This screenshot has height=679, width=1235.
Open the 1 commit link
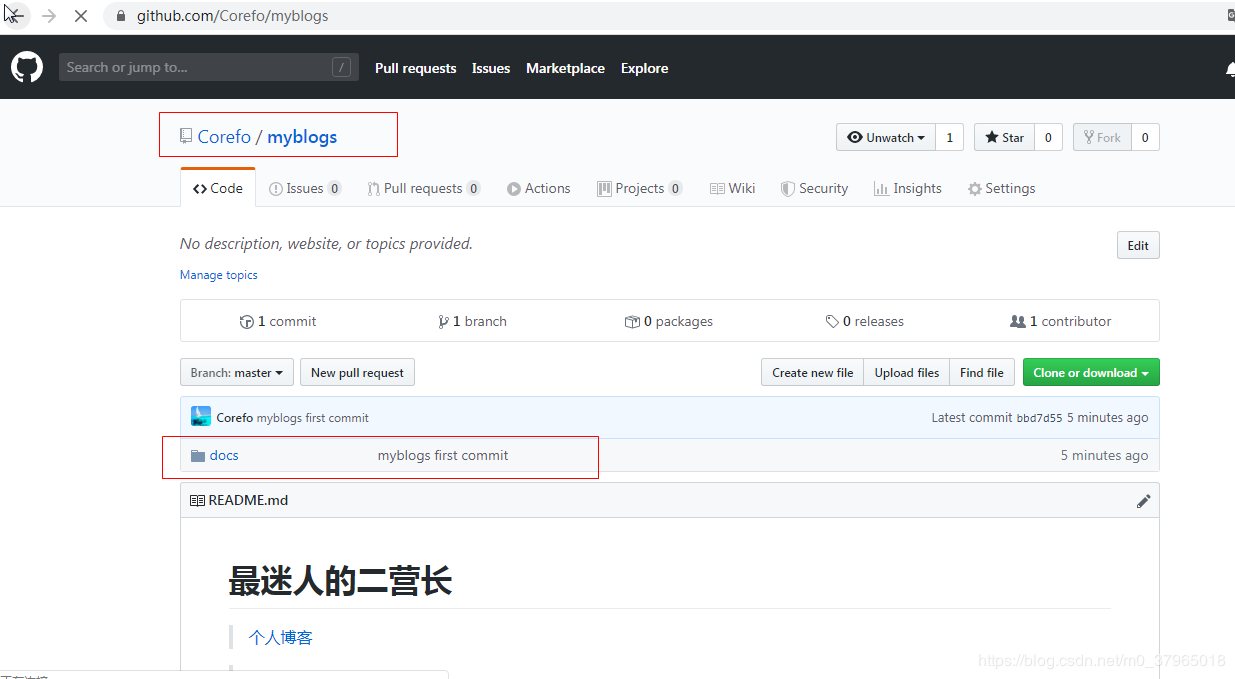[x=278, y=322]
